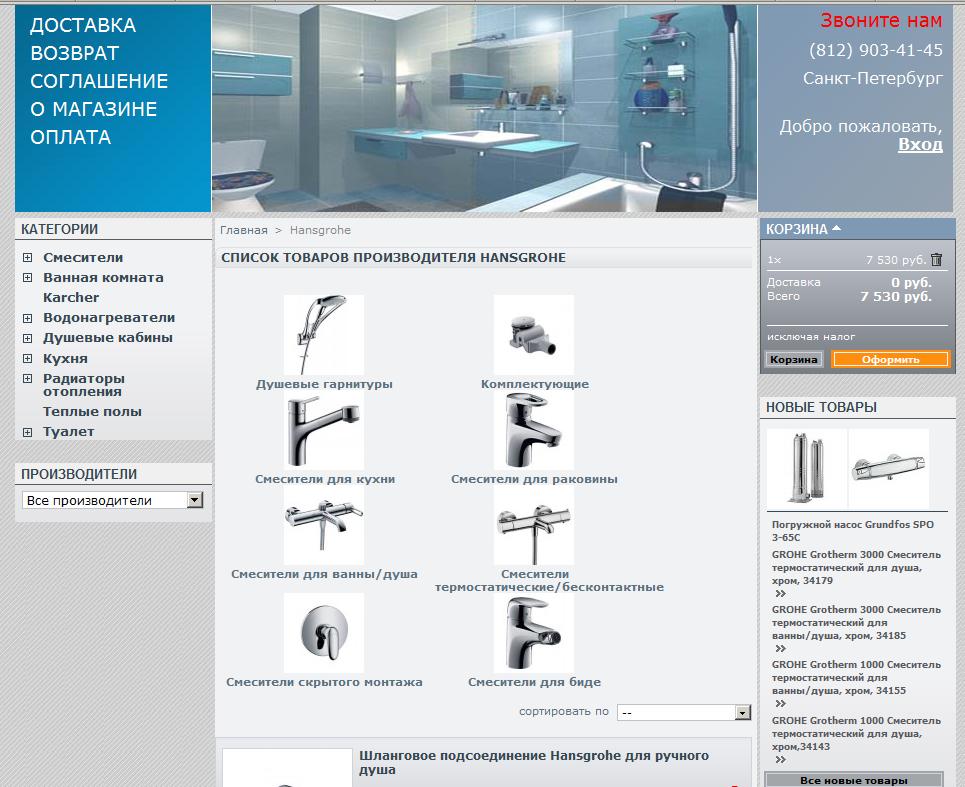Image resolution: width=965 pixels, height=787 pixels.
Task: Click the Комплектующие text link
Action: (535, 384)
